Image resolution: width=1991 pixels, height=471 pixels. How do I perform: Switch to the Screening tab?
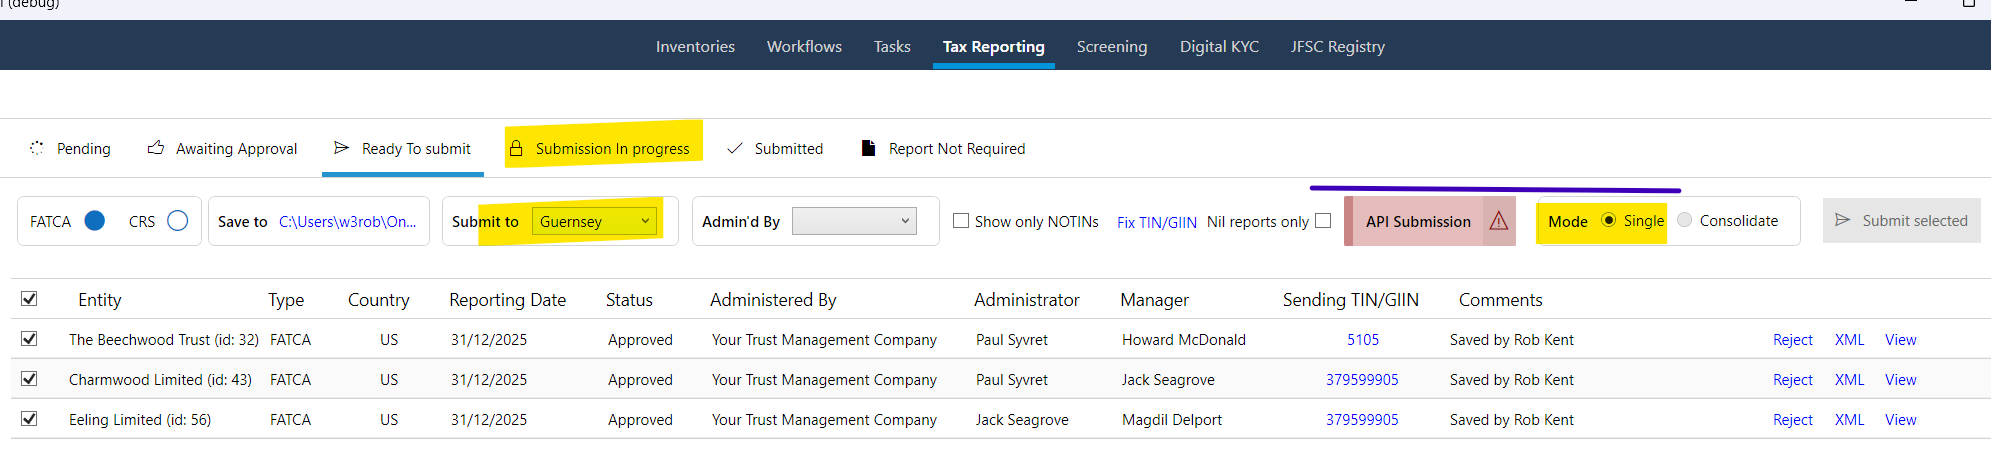pyautogui.click(x=1111, y=46)
